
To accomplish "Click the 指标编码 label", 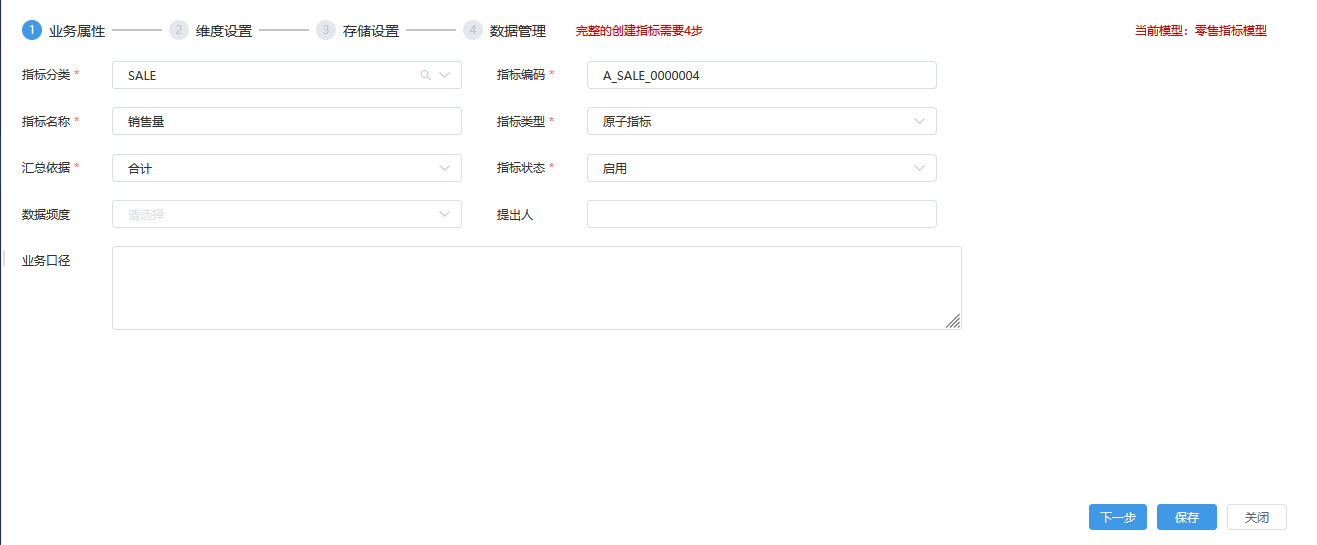I will tap(521, 75).
